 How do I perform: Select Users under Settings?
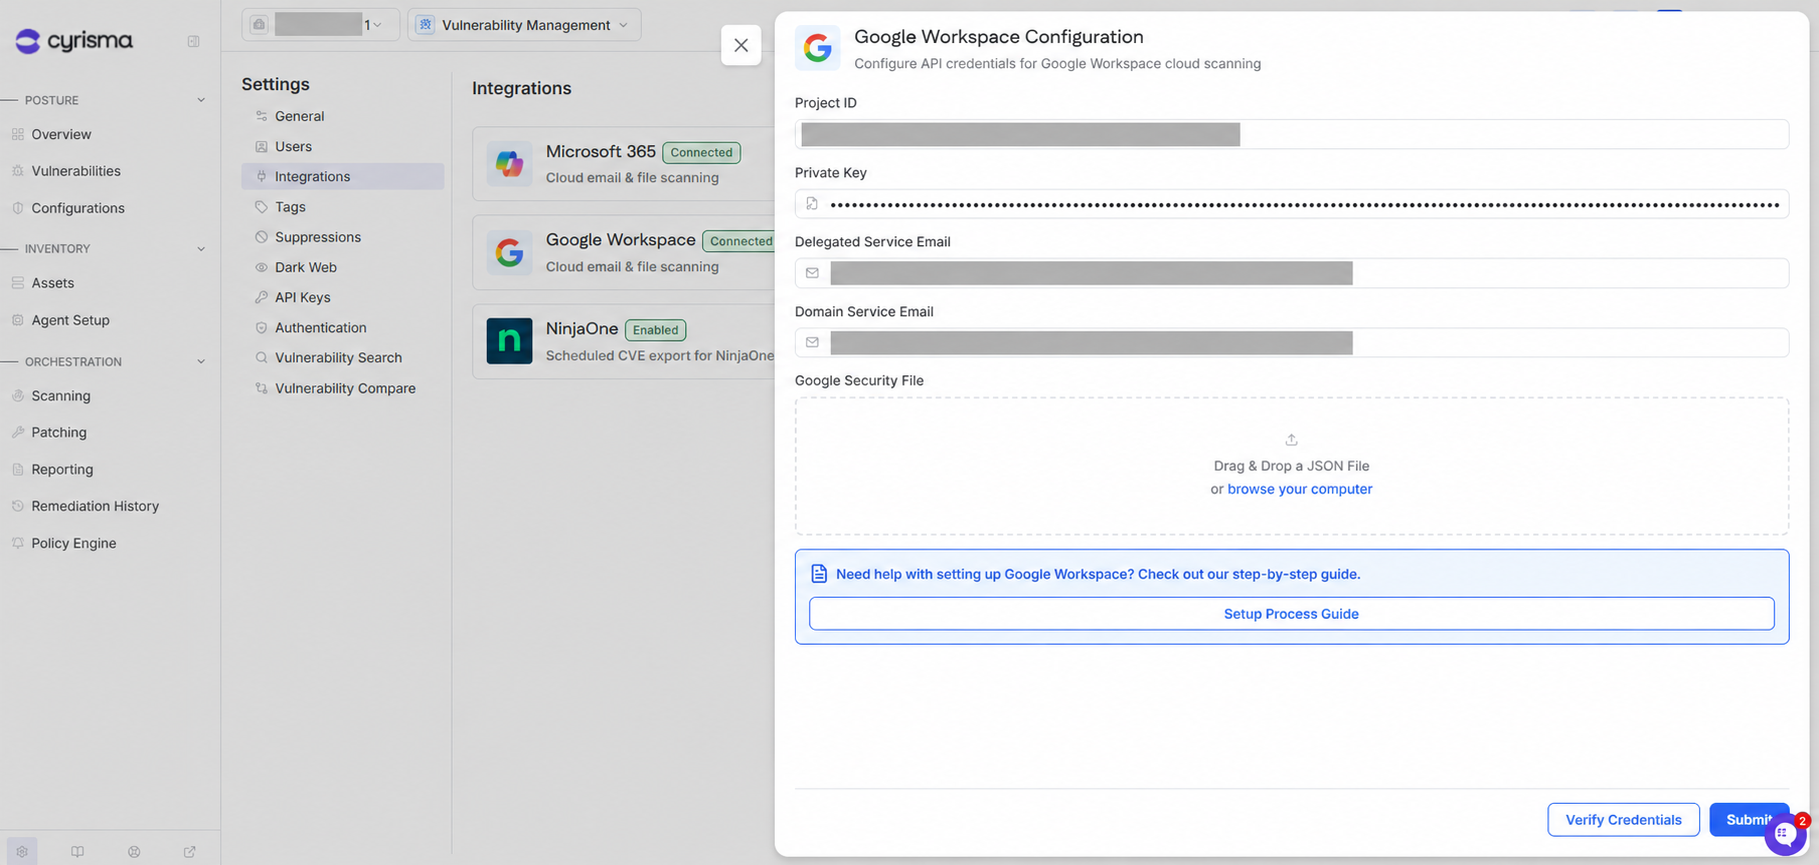click(x=343, y=147)
